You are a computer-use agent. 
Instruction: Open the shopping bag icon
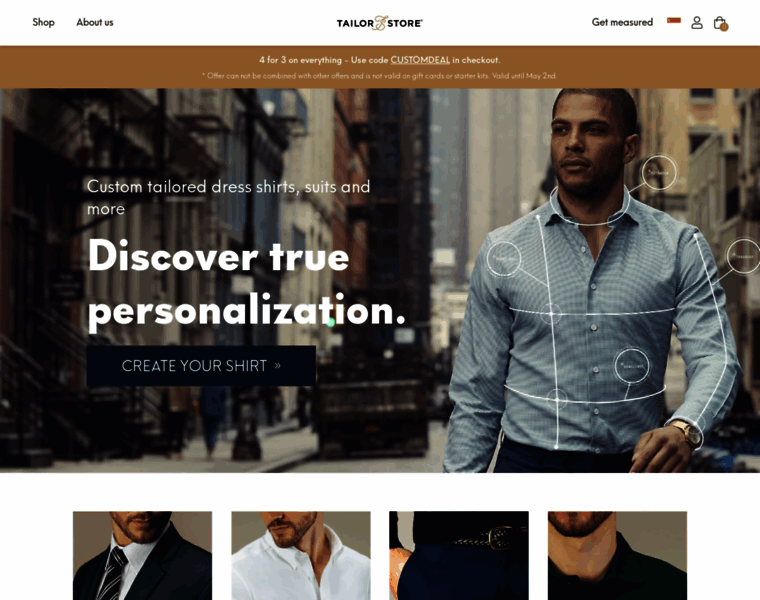(x=720, y=23)
